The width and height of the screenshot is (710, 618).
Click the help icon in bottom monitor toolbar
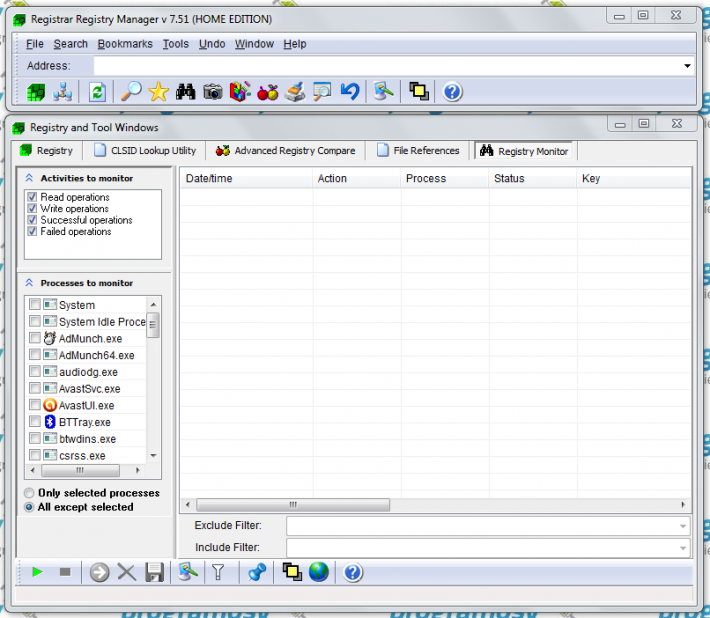pyautogui.click(x=353, y=573)
